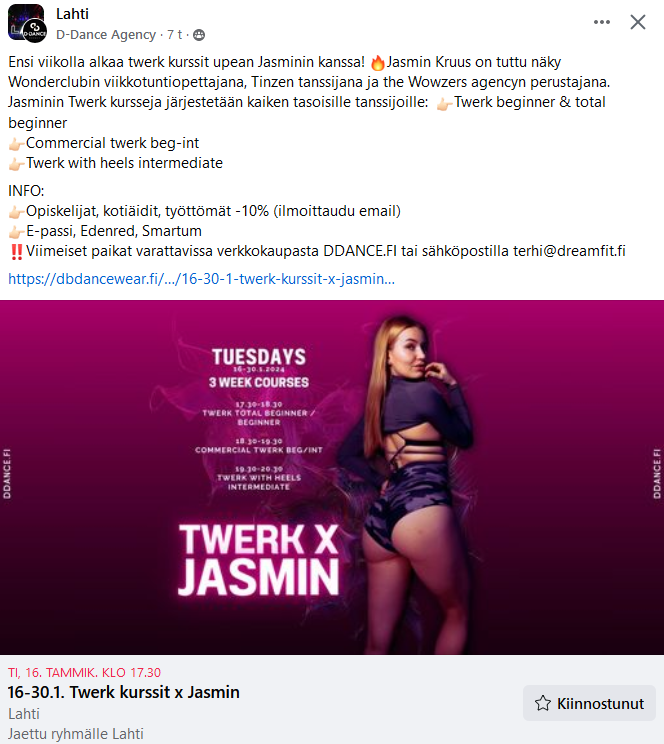Toggle the Kiinnostunut interested button
This screenshot has width=664, height=744.
coord(589,703)
